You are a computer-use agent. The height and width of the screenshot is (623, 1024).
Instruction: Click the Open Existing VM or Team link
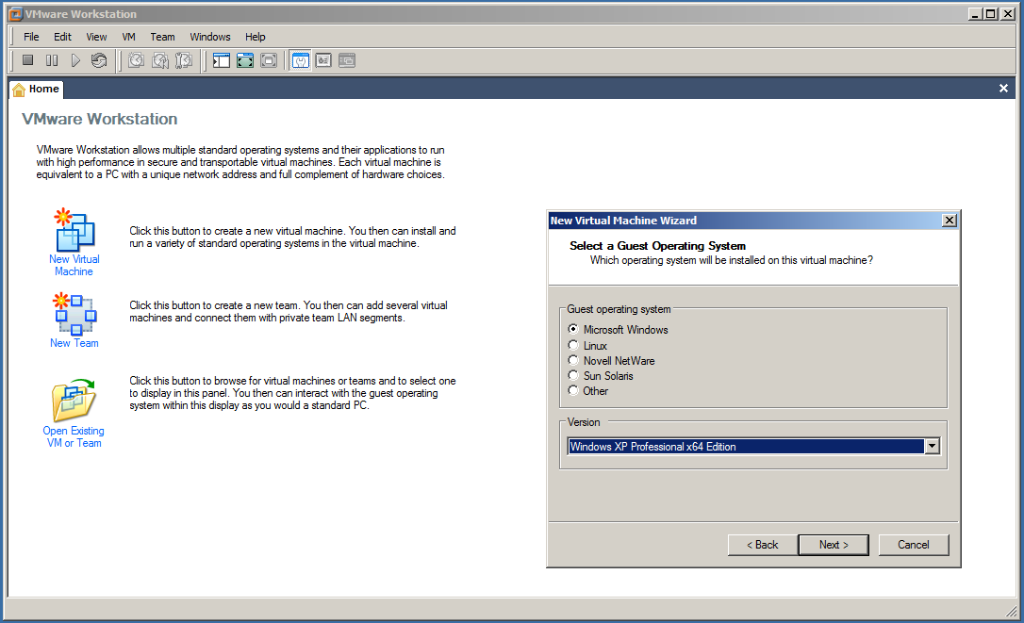[74, 437]
